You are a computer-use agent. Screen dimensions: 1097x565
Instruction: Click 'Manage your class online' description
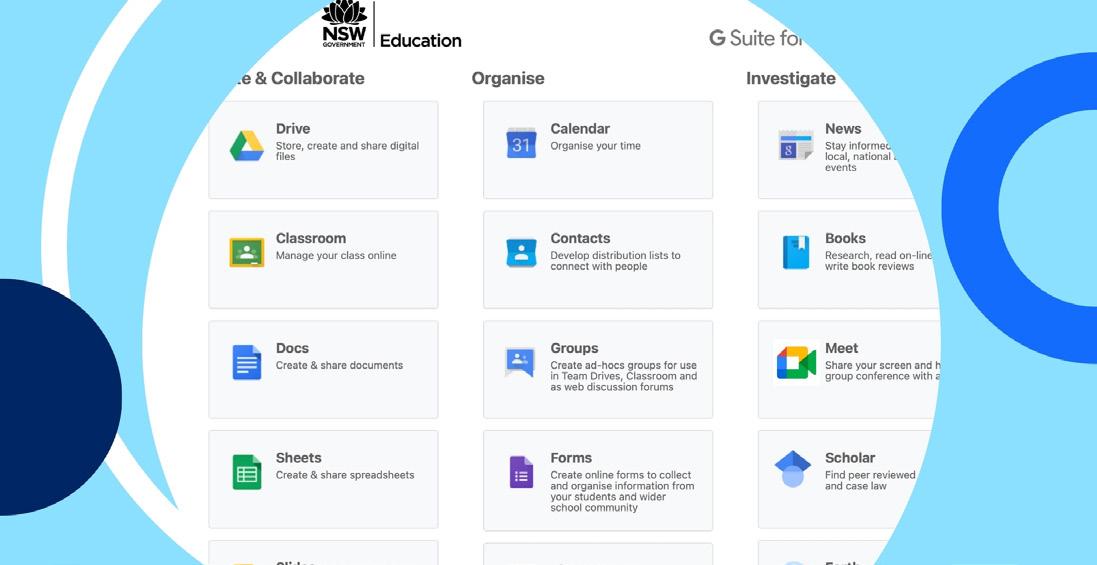336,256
